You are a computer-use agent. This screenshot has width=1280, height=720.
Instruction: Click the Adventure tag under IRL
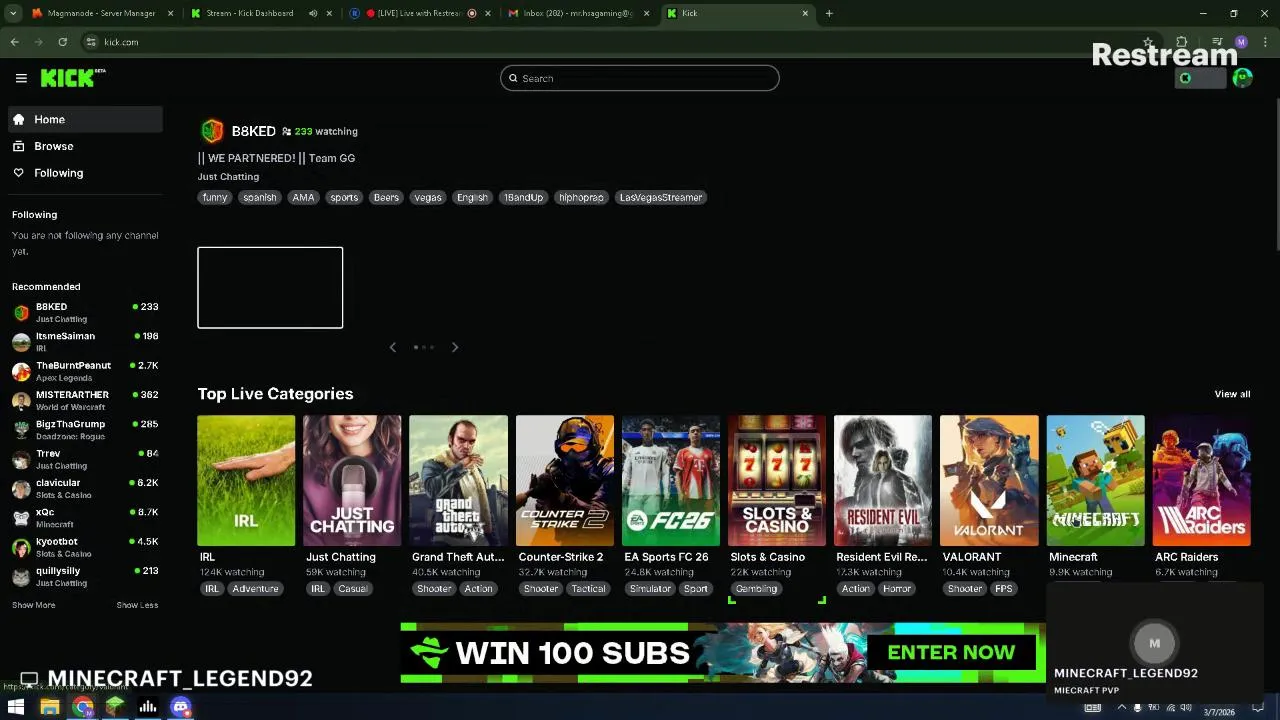pos(255,589)
